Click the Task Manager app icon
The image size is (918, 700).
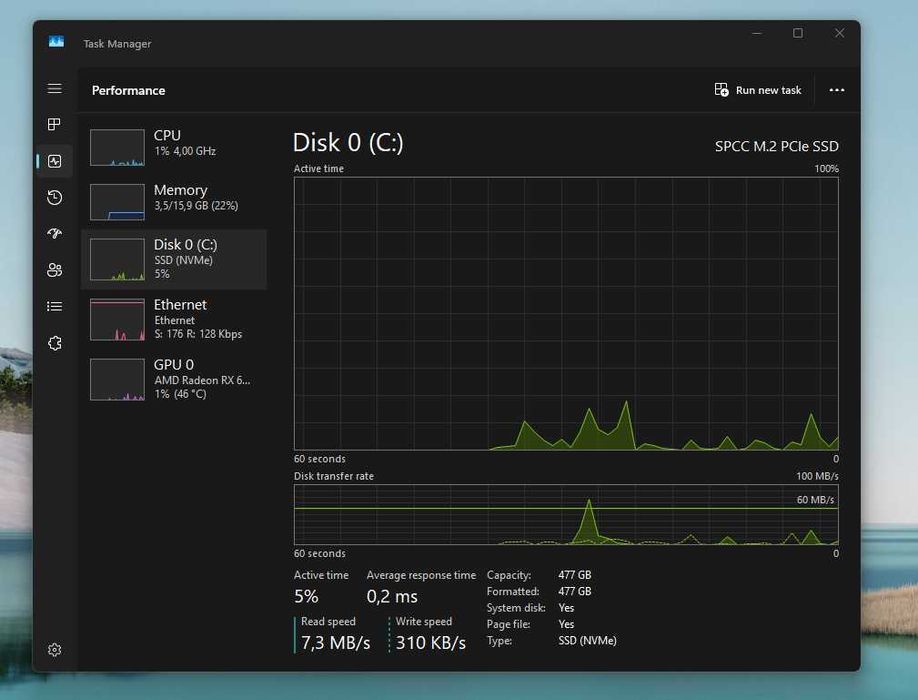56,41
